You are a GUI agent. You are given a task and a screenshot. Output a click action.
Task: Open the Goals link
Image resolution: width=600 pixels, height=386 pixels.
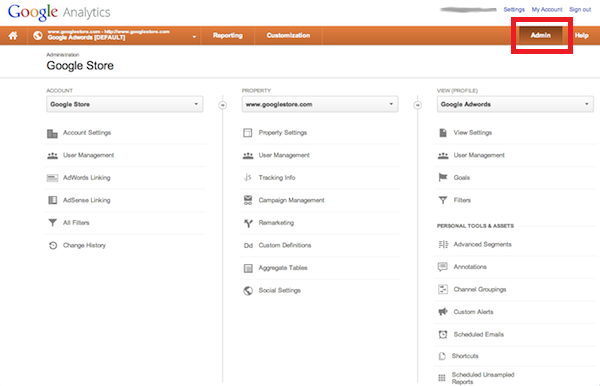click(462, 178)
